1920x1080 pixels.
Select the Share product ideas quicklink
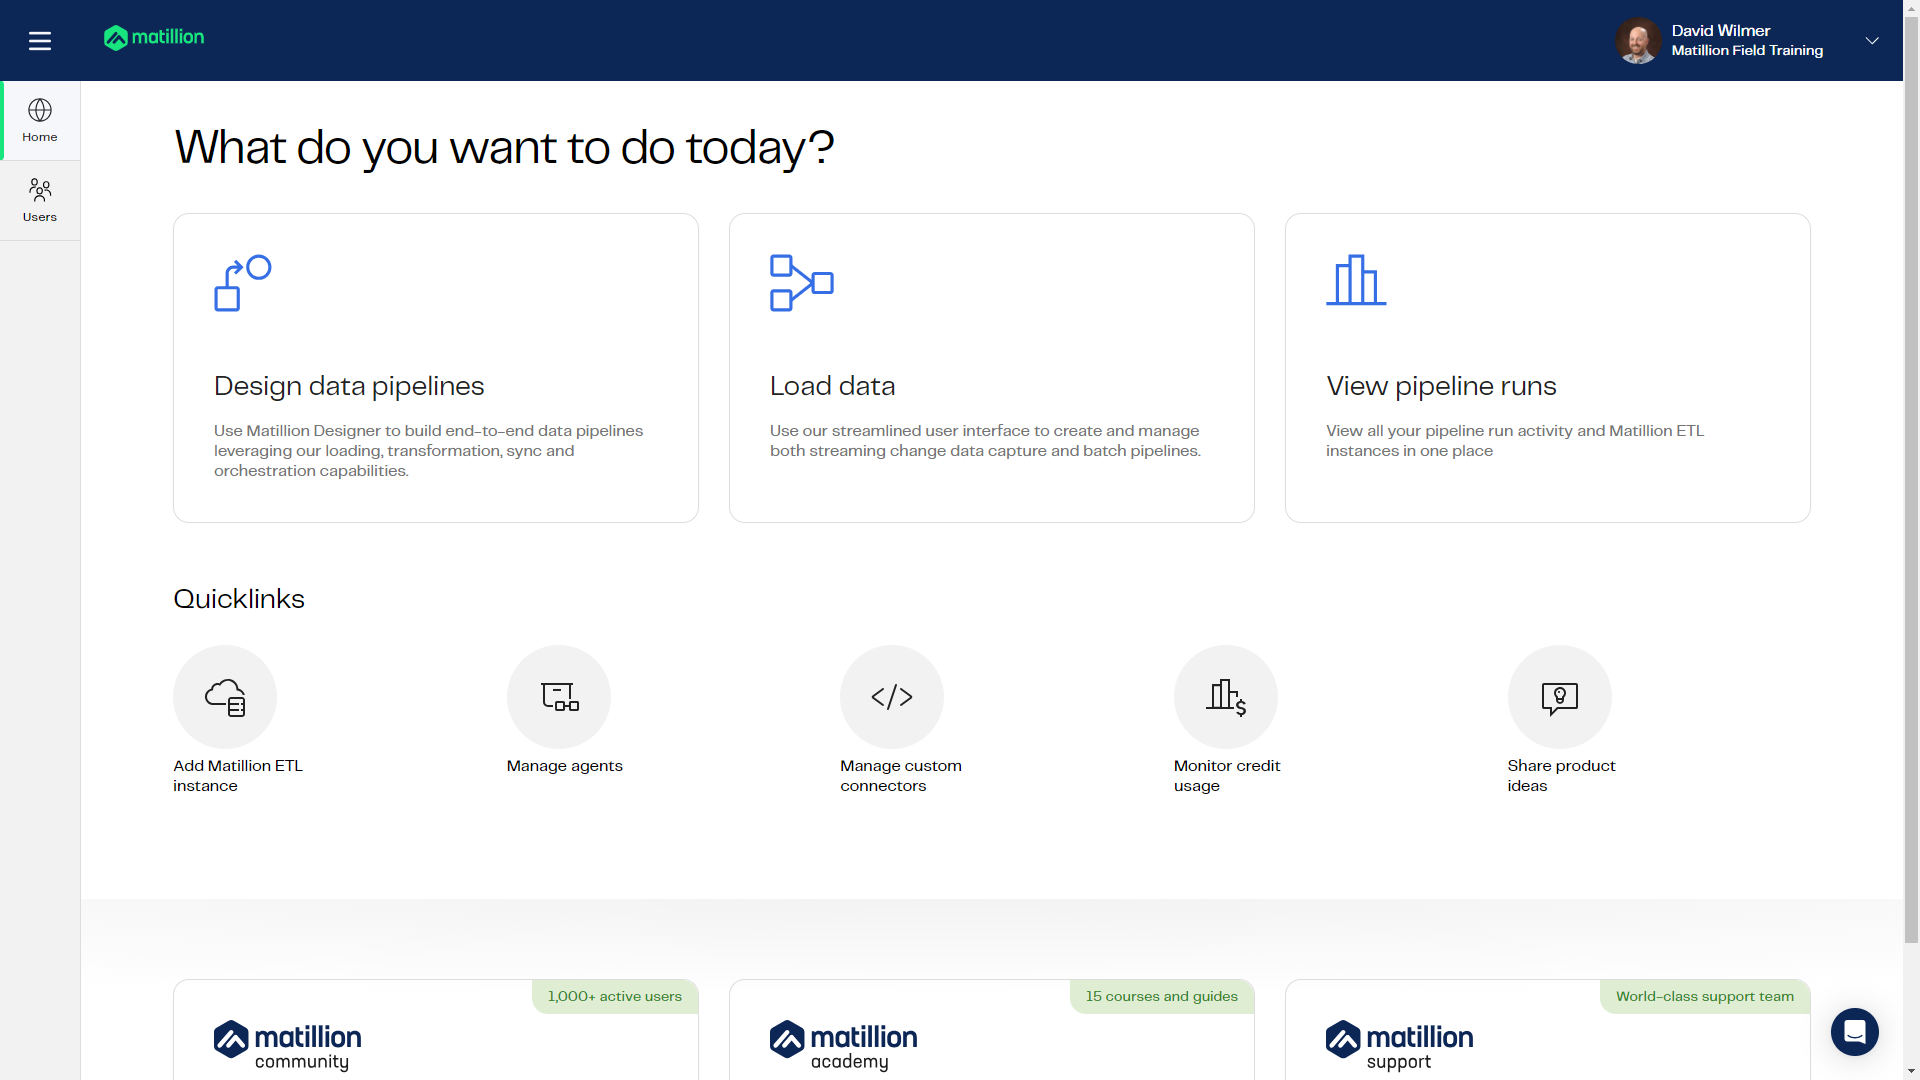pyautogui.click(x=1559, y=696)
